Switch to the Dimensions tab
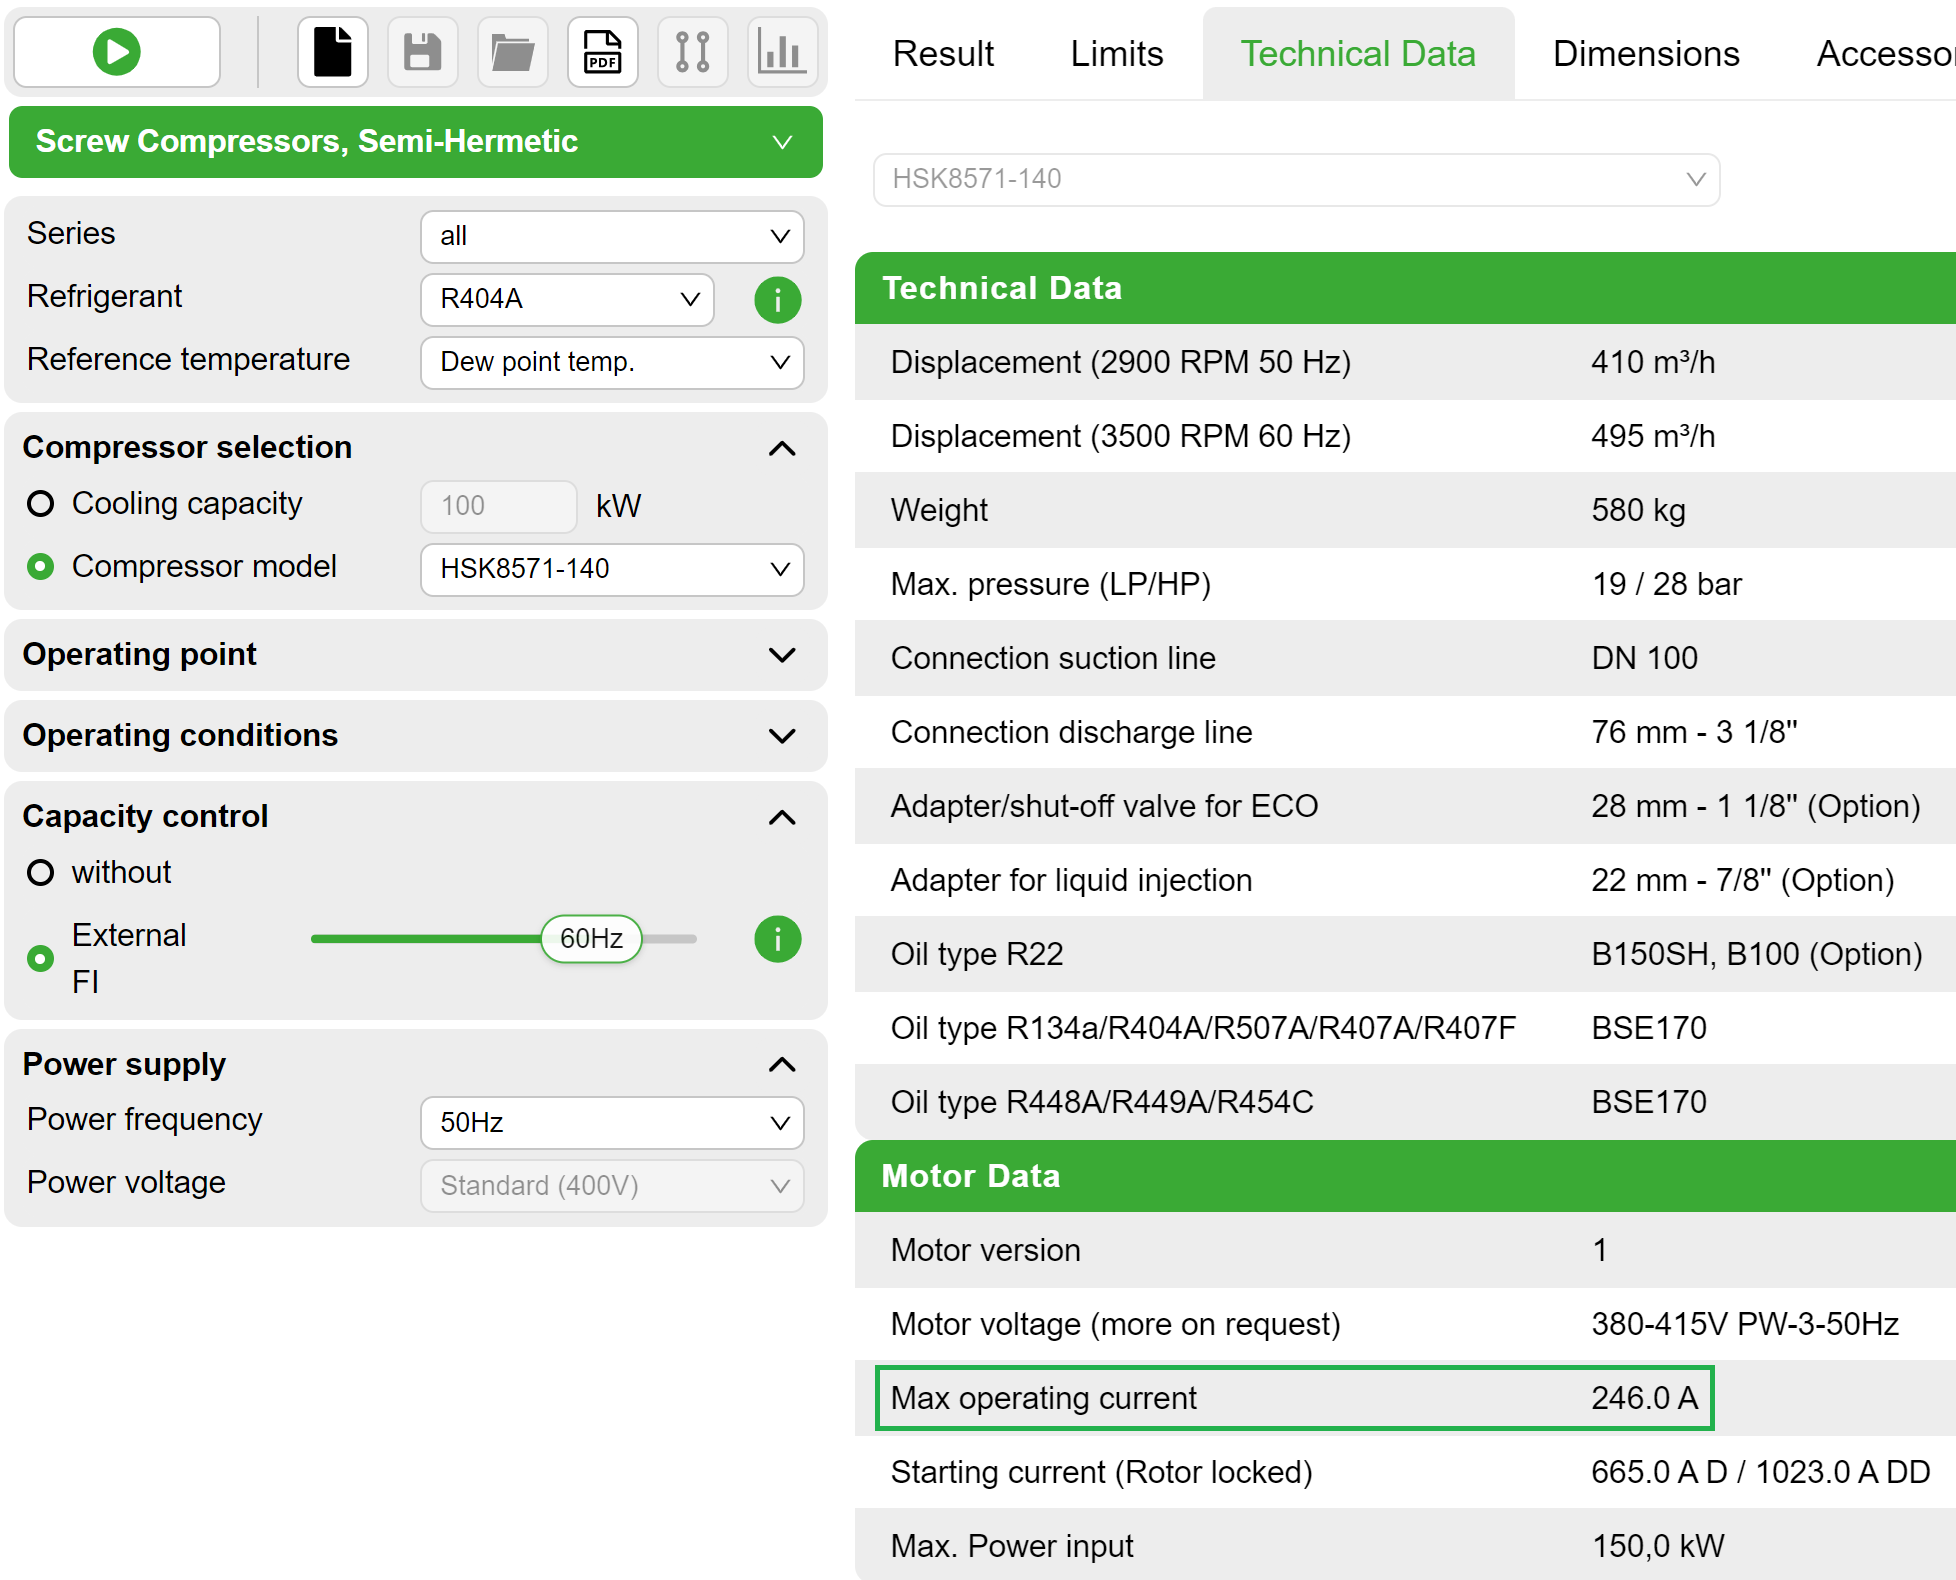 pos(1644,53)
